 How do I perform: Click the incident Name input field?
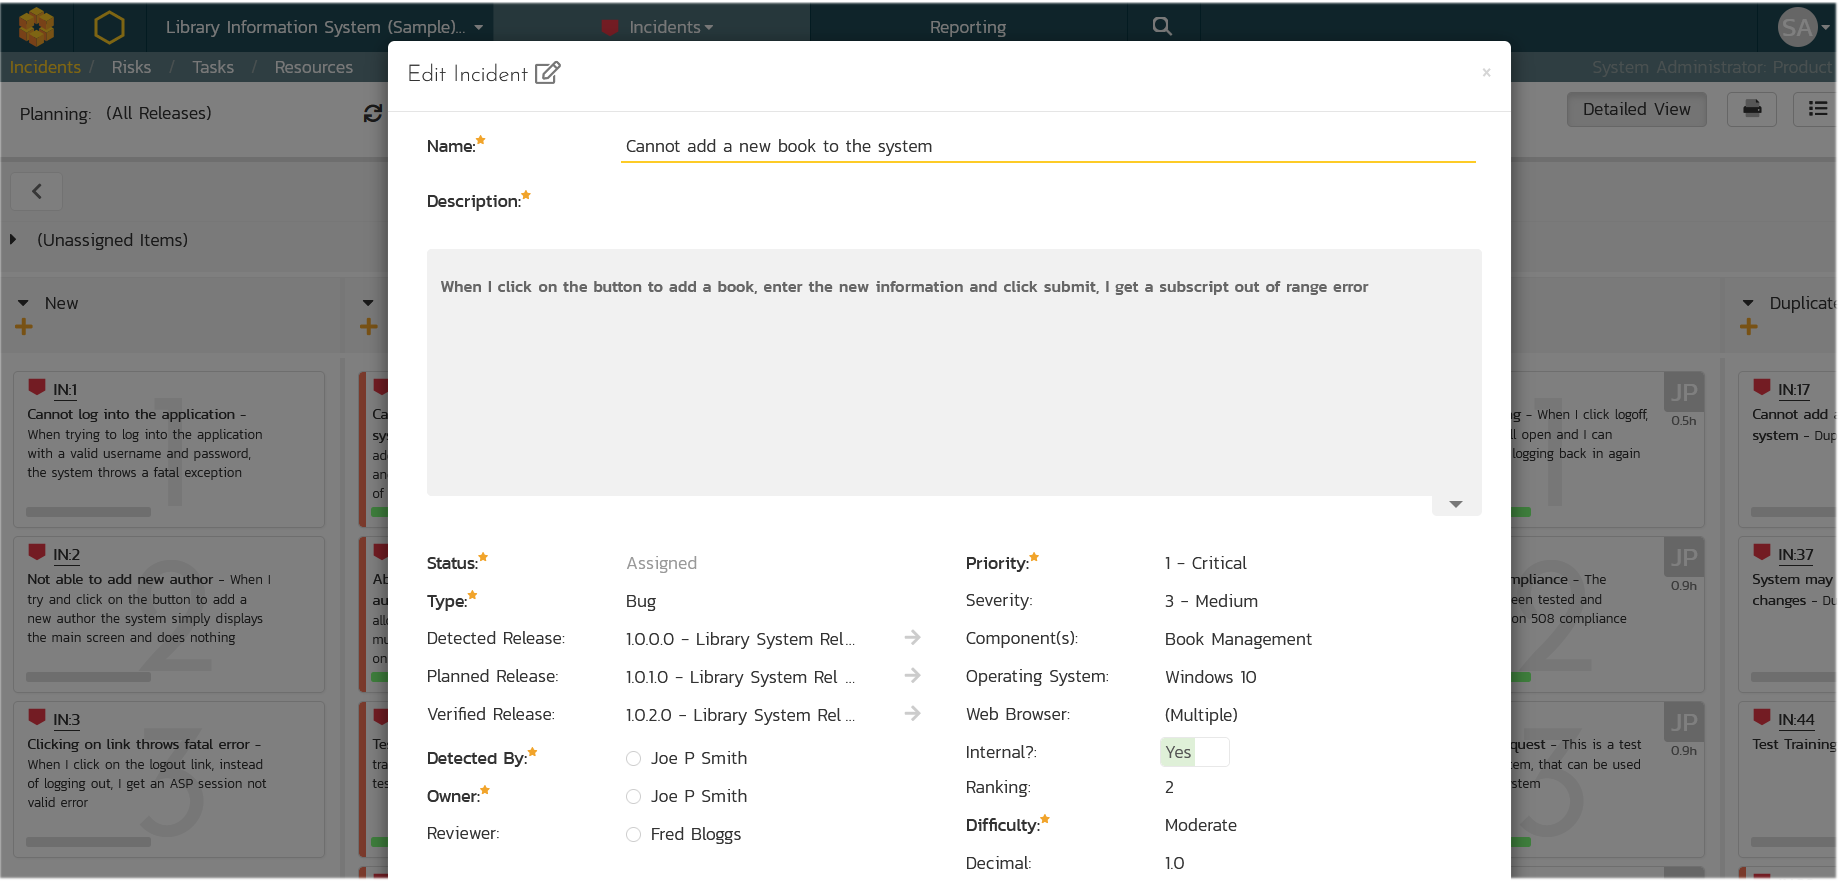pyautogui.click(x=1047, y=146)
